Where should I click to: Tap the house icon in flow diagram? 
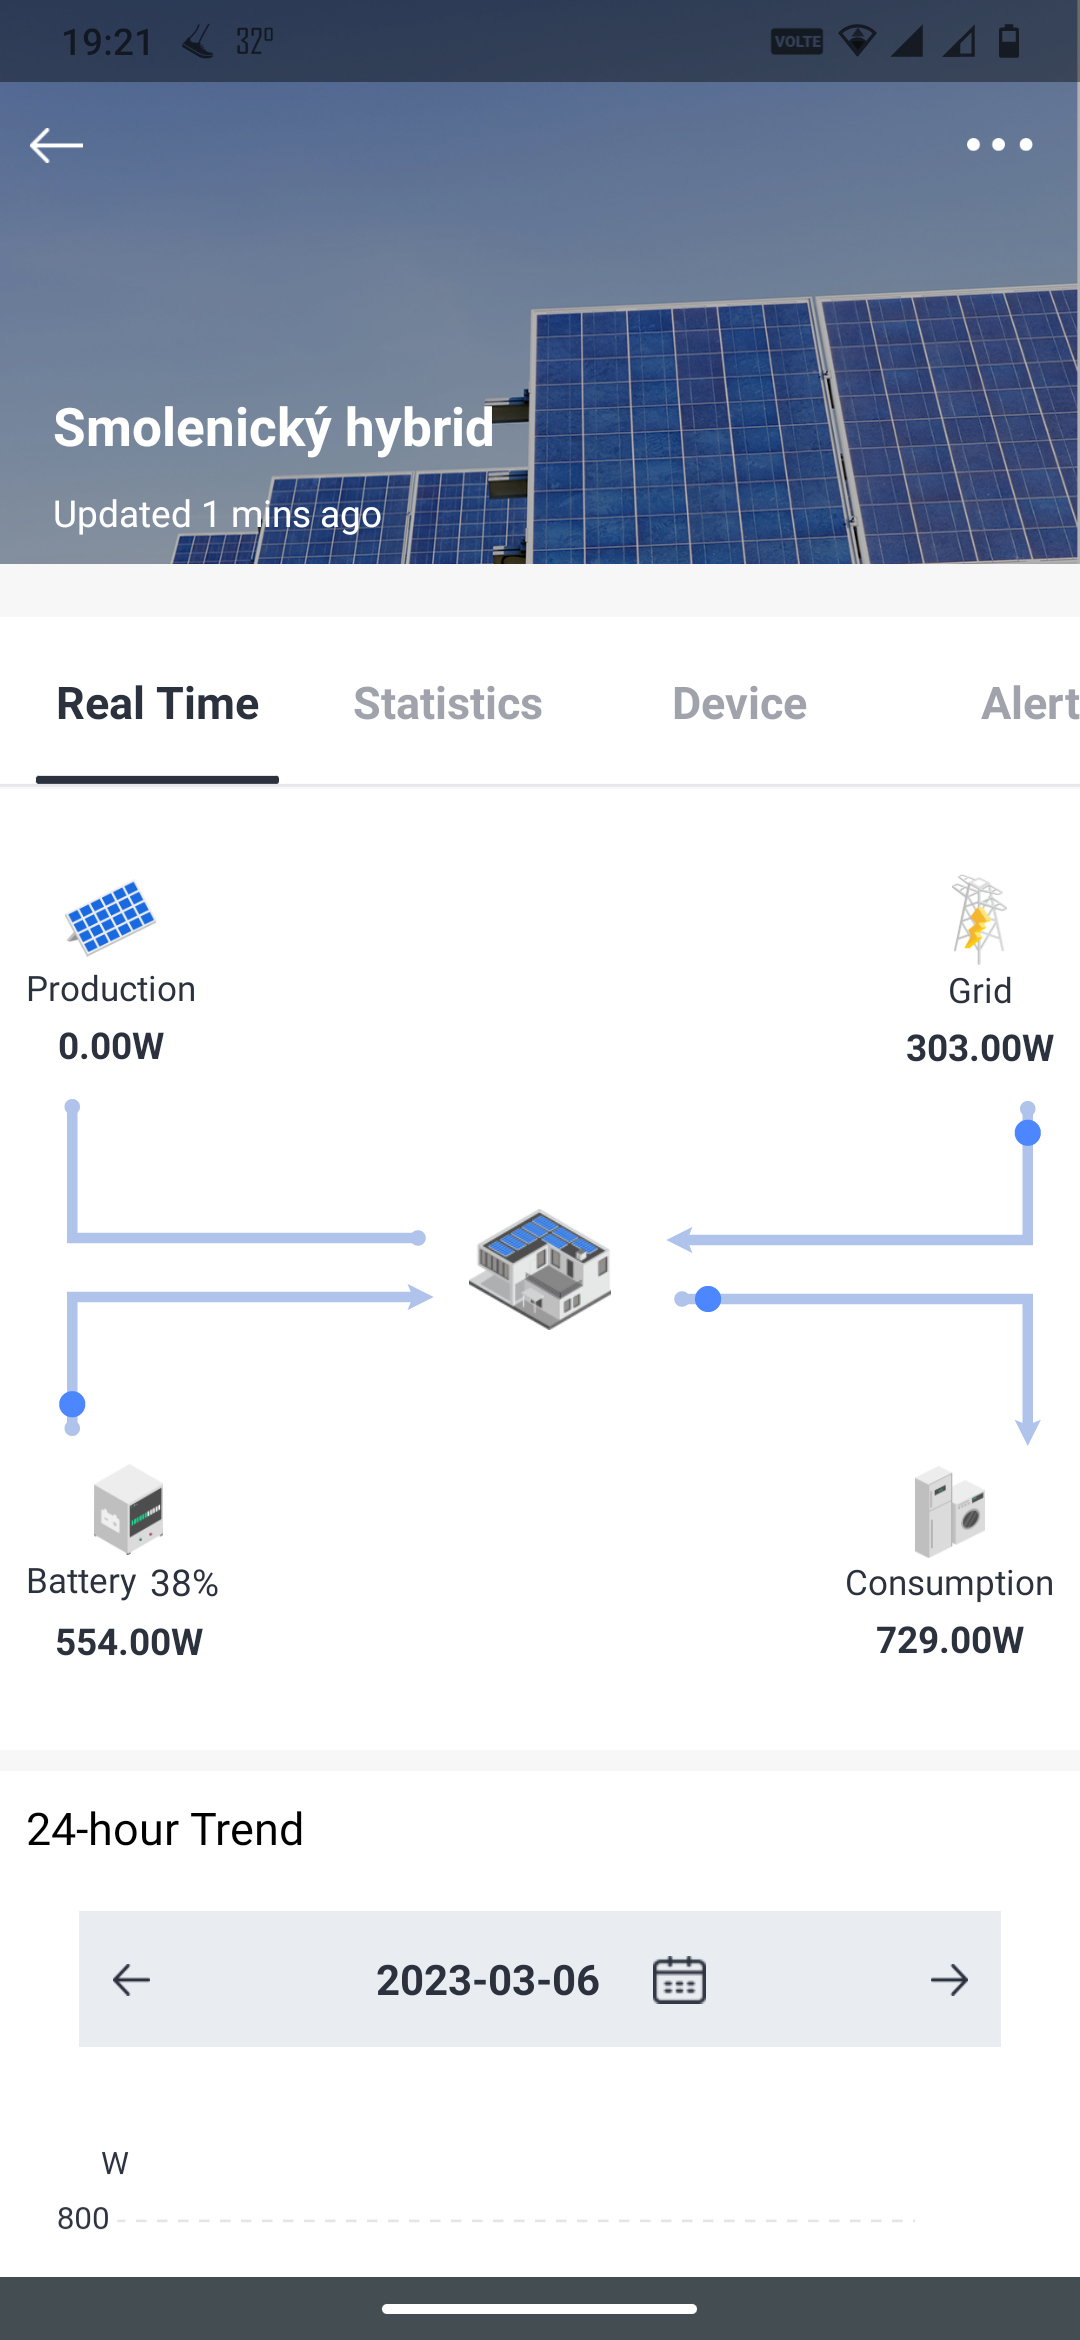[540, 1269]
